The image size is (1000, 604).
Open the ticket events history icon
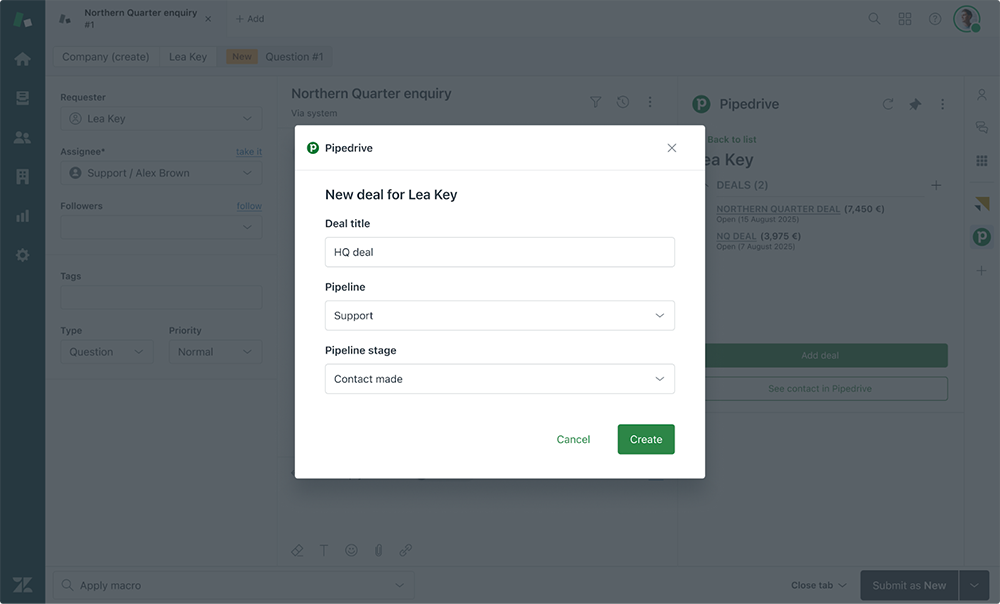click(622, 102)
